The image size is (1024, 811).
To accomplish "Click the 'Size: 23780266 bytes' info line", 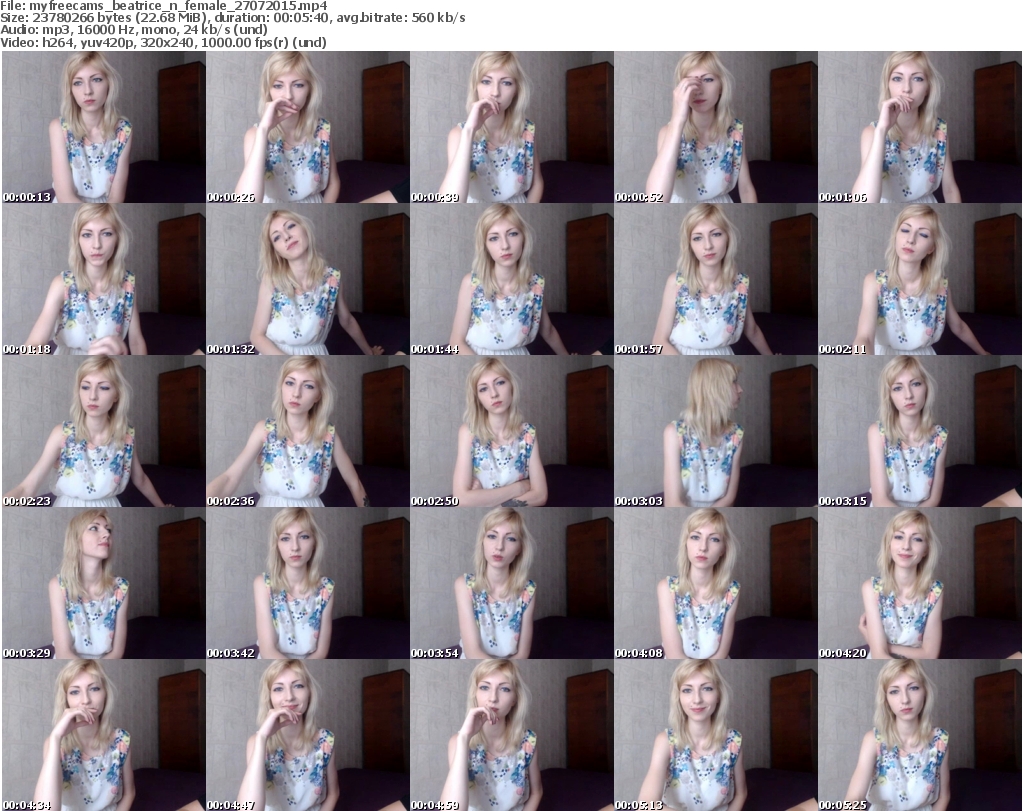I will tap(233, 18).
